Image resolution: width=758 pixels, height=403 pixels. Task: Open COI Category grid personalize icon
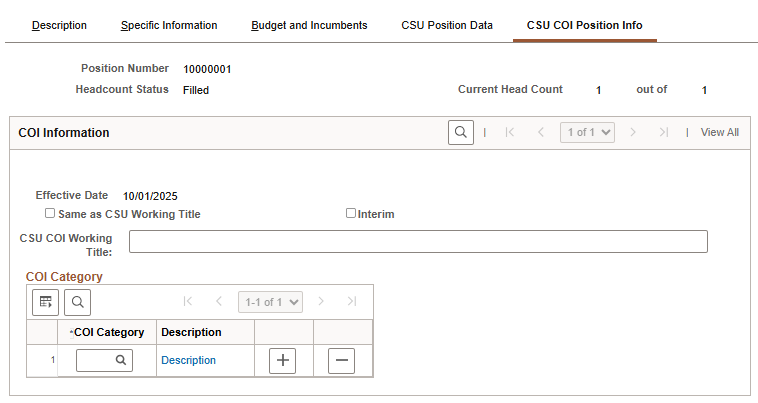[x=45, y=301]
